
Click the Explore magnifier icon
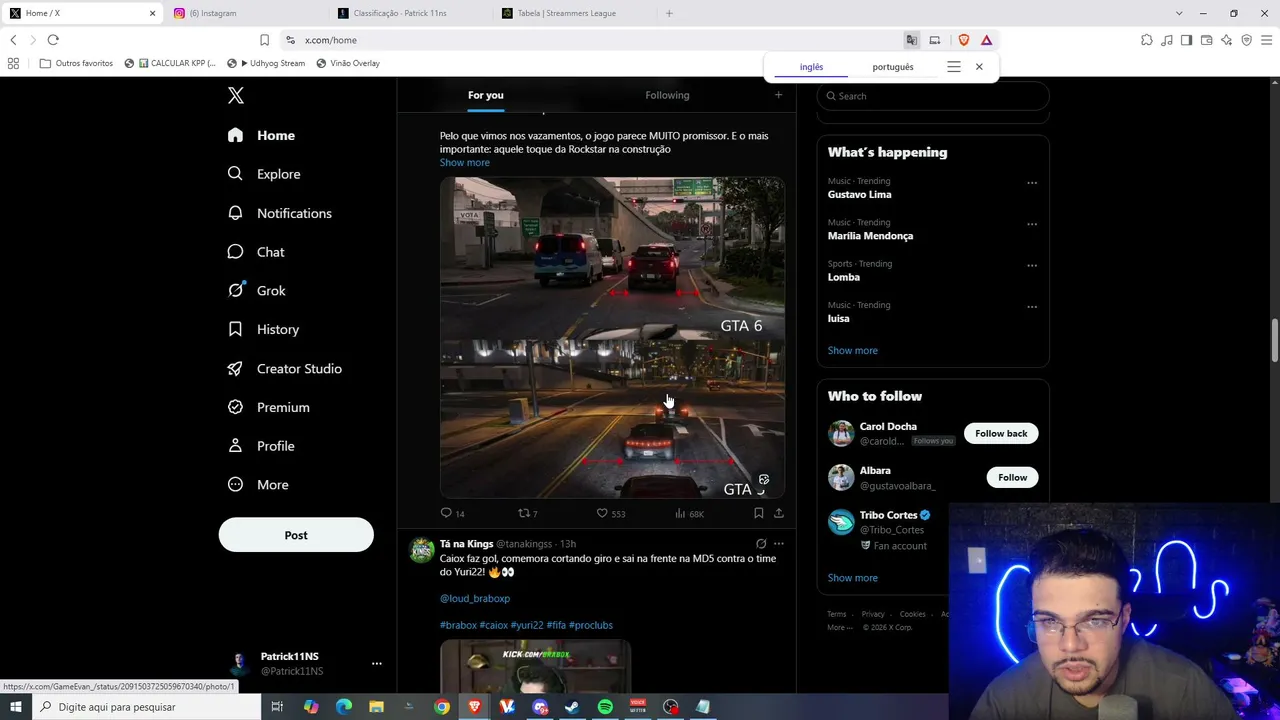pos(235,174)
